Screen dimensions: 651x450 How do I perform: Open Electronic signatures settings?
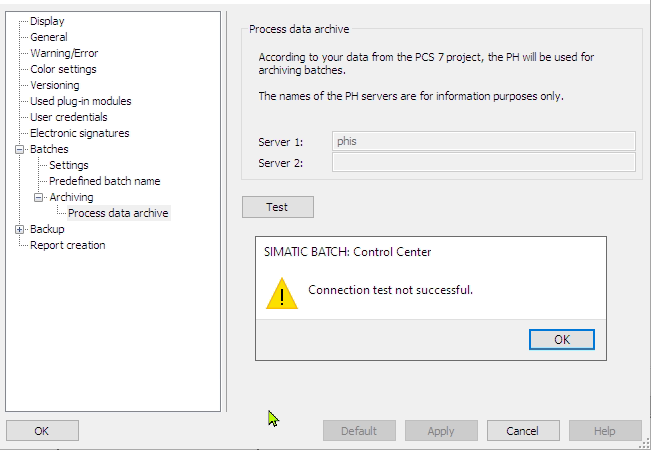(x=79, y=133)
